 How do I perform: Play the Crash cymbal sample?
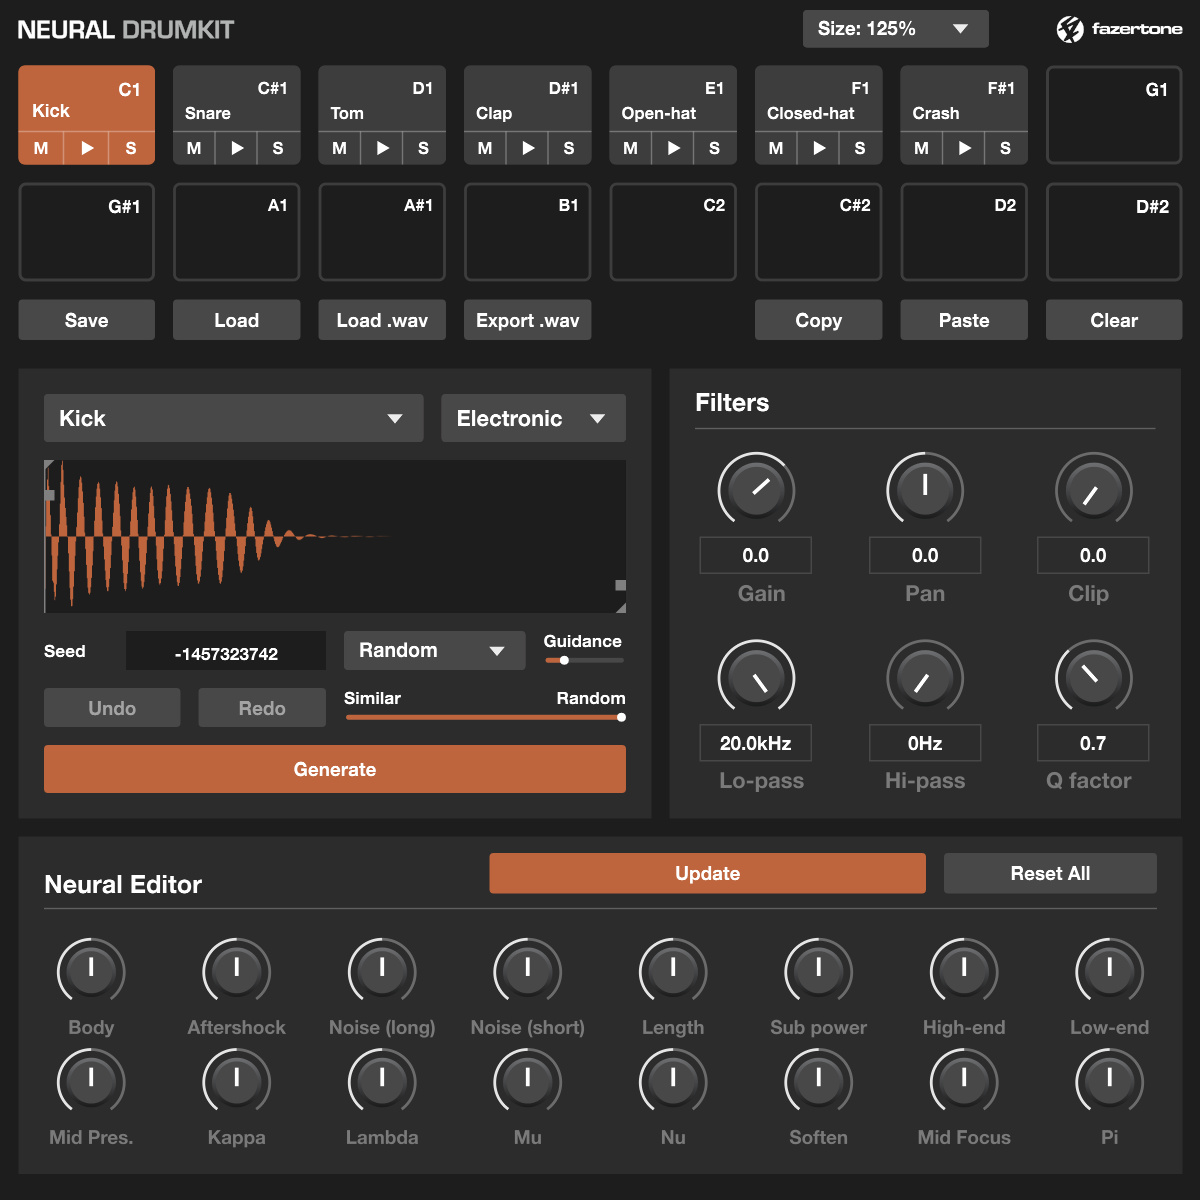(963, 148)
